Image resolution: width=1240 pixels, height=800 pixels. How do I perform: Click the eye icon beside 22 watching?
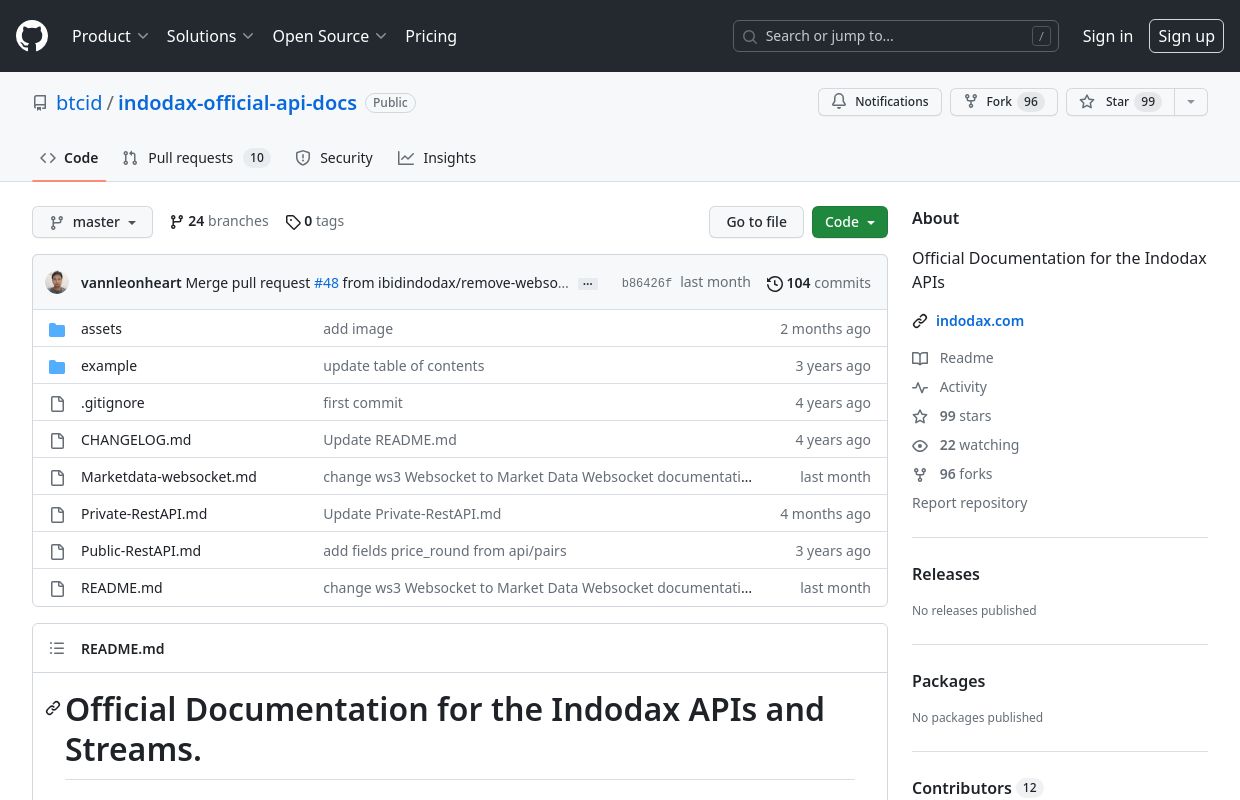point(920,445)
